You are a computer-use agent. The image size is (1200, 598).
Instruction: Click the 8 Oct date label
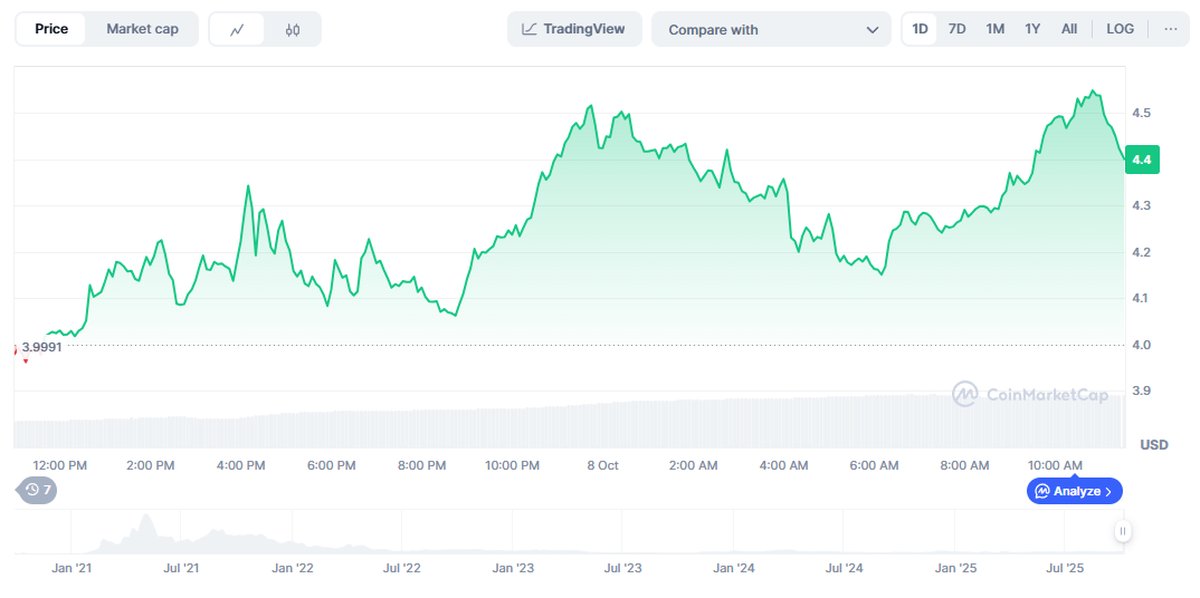point(602,465)
